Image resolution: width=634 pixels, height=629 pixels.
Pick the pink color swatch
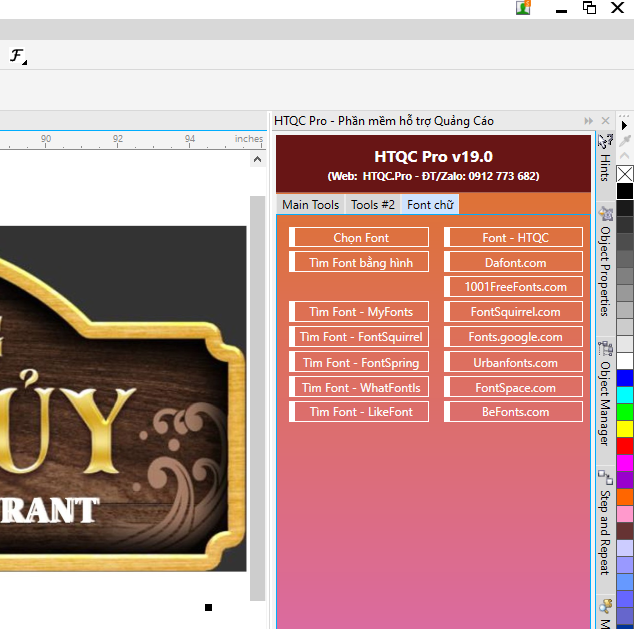point(625,514)
